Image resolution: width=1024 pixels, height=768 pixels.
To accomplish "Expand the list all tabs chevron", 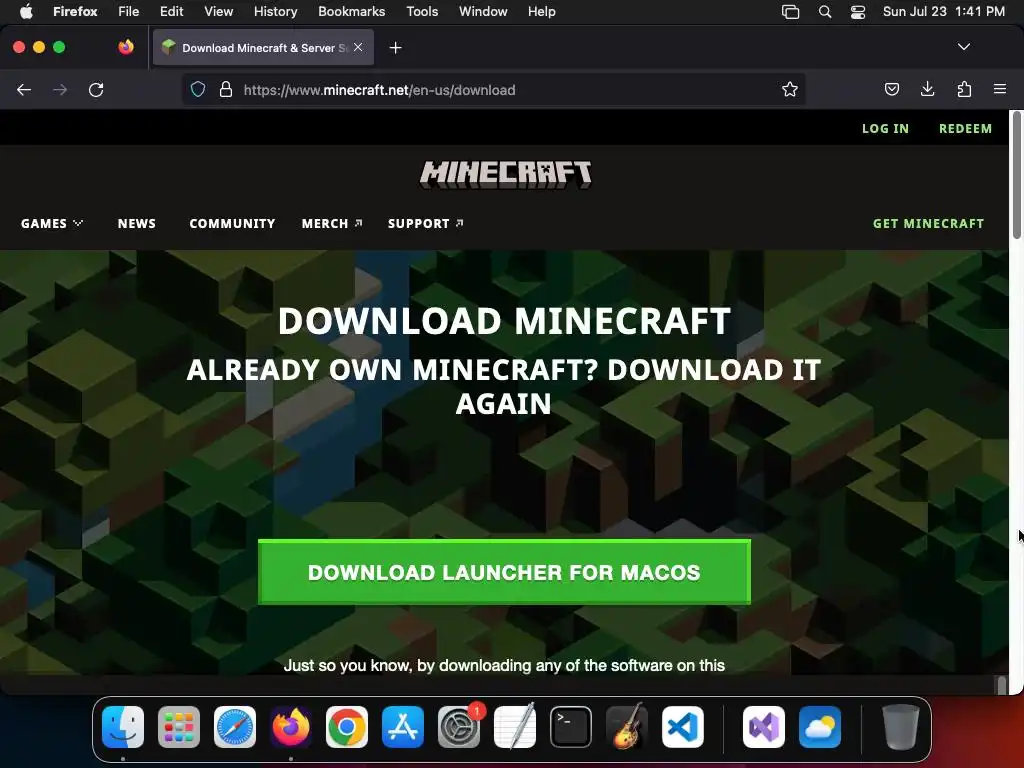I will point(964,47).
